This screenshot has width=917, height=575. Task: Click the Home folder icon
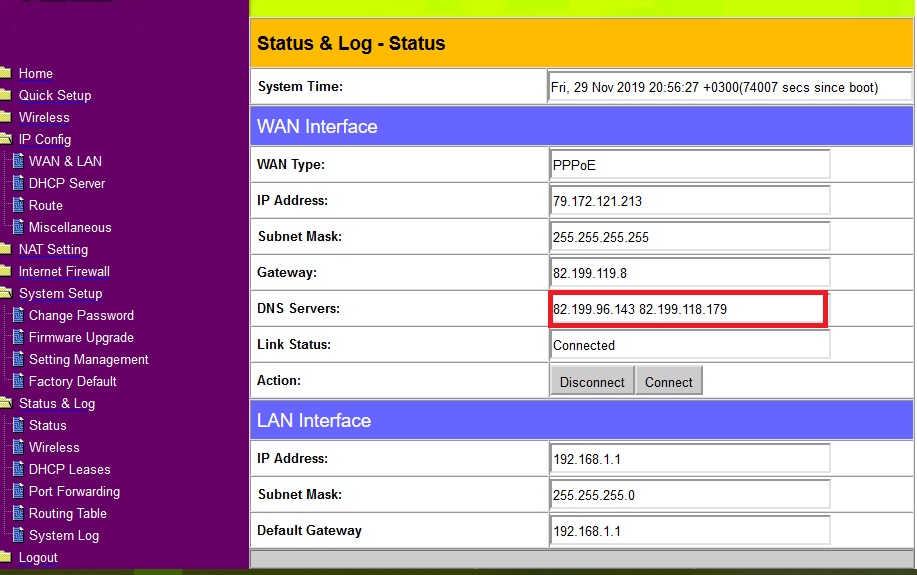click(x=5, y=73)
